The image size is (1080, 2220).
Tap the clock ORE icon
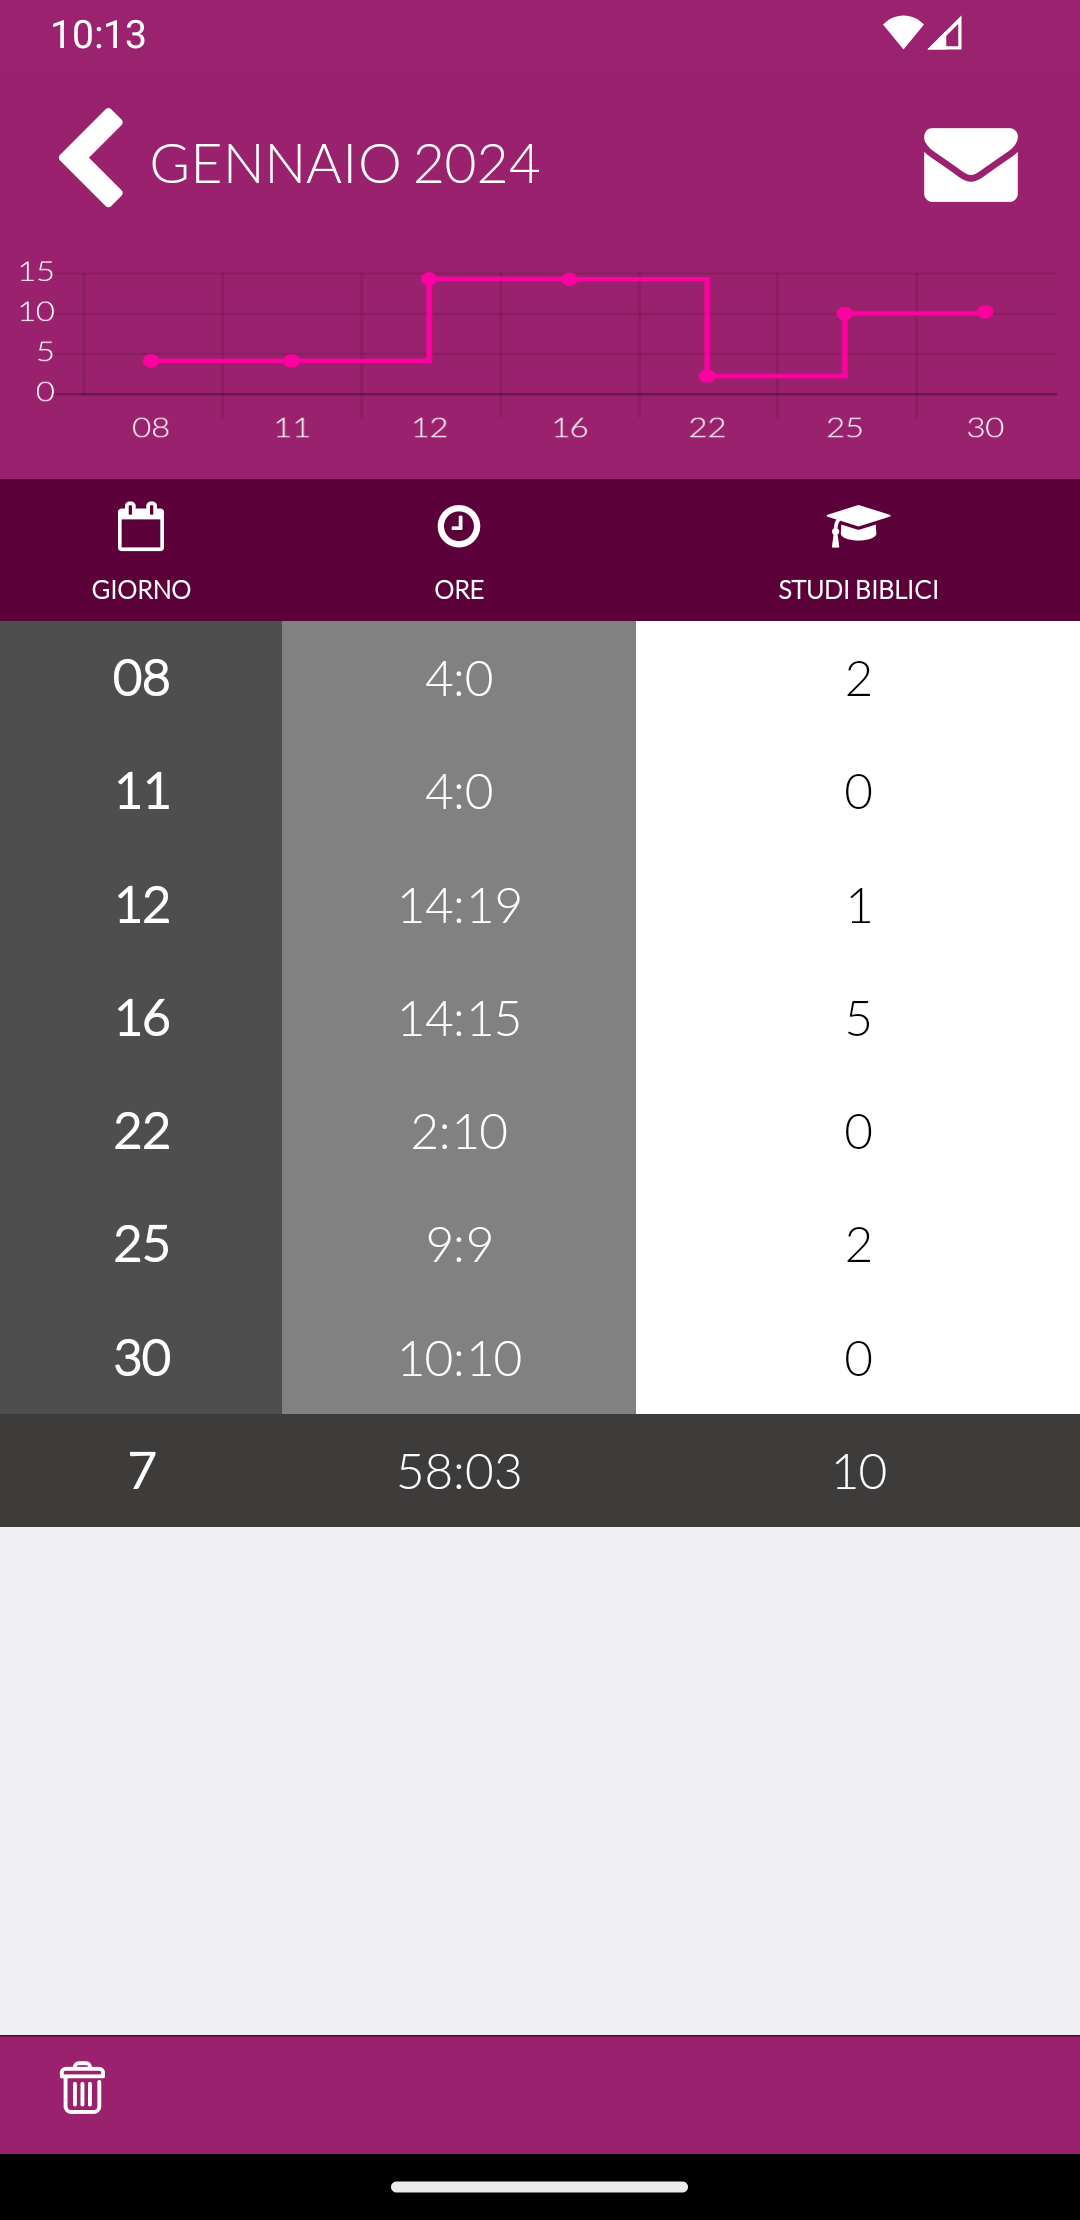459,527
